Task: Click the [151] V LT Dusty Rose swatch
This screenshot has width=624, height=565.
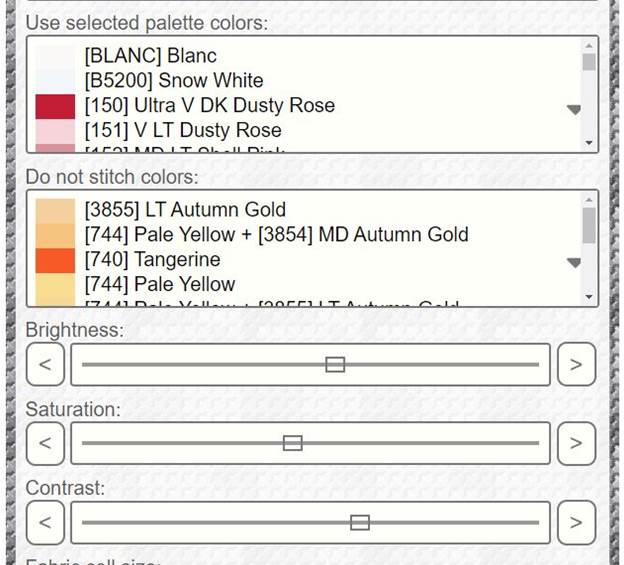Action: coord(55,131)
